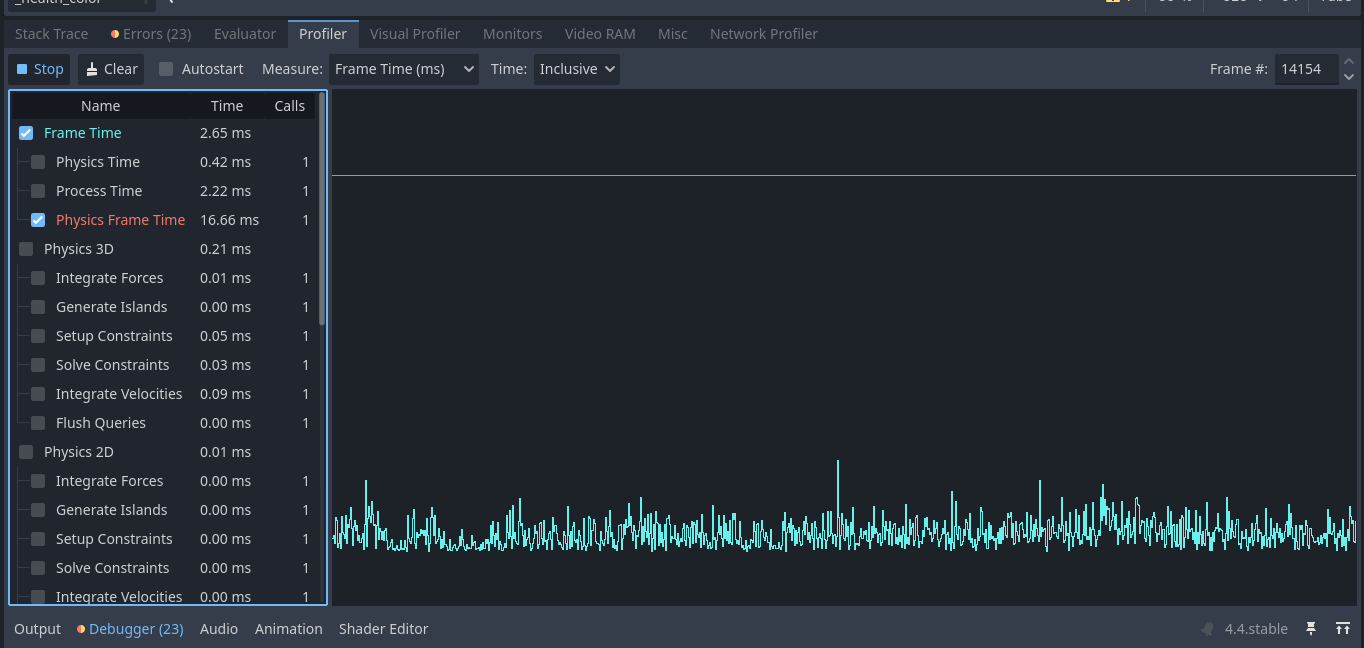
Task: Increase the frame number with up arrow
Action: pyautogui.click(x=1348, y=62)
